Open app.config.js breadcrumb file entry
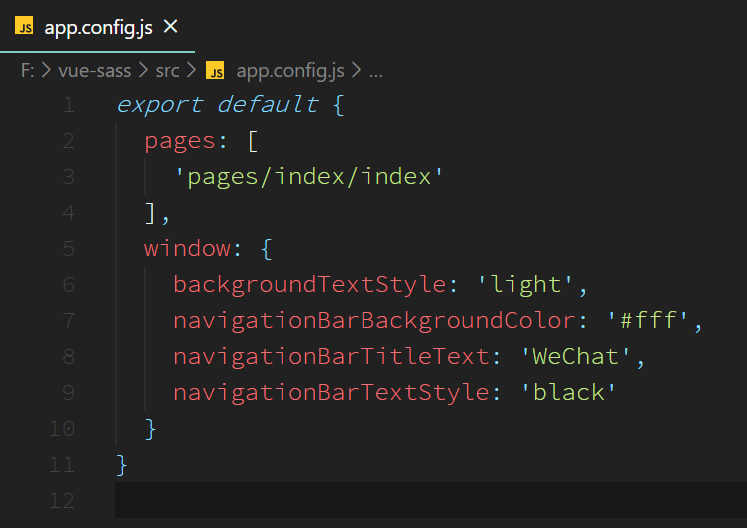Image resolution: width=747 pixels, height=528 pixels. tap(290, 71)
